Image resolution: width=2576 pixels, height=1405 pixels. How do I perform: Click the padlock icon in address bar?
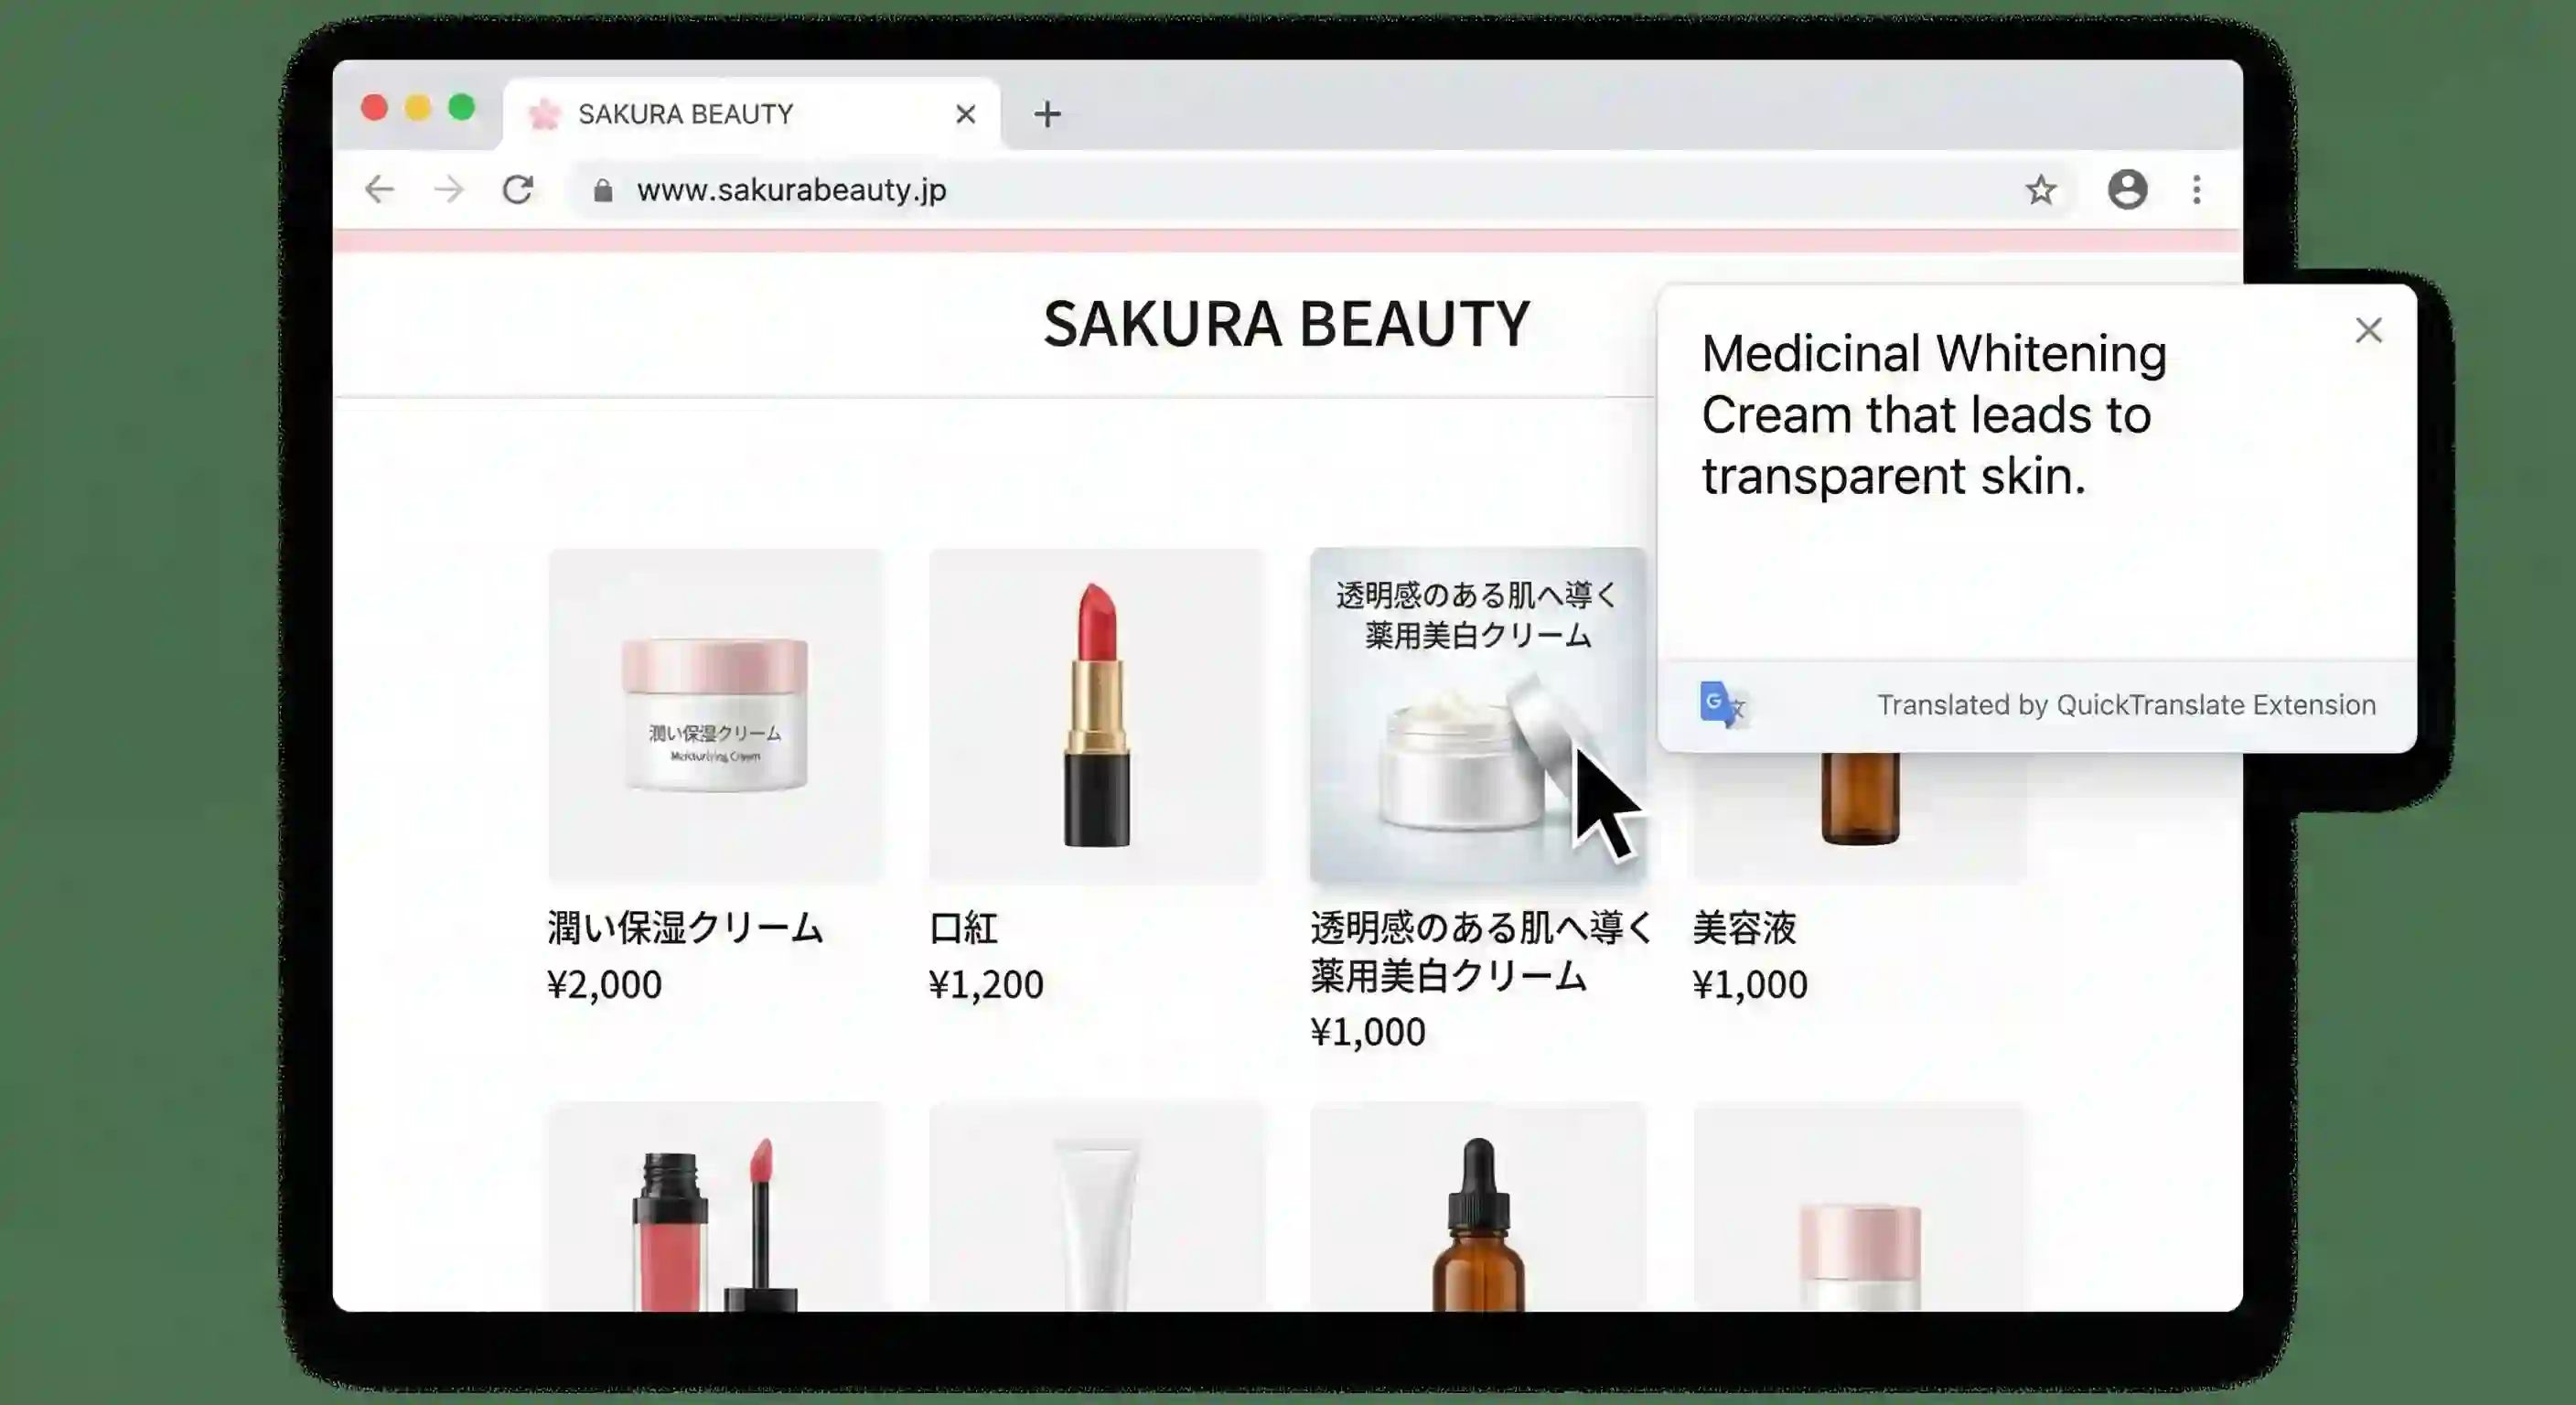(x=604, y=190)
